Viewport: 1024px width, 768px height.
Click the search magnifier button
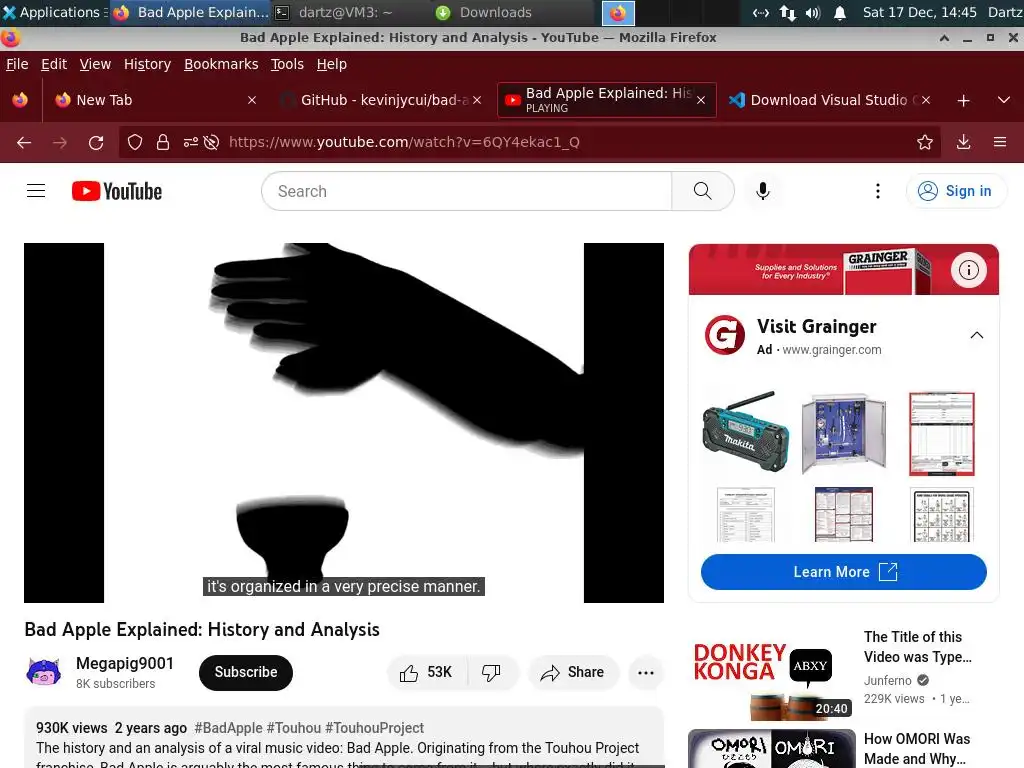tap(703, 191)
